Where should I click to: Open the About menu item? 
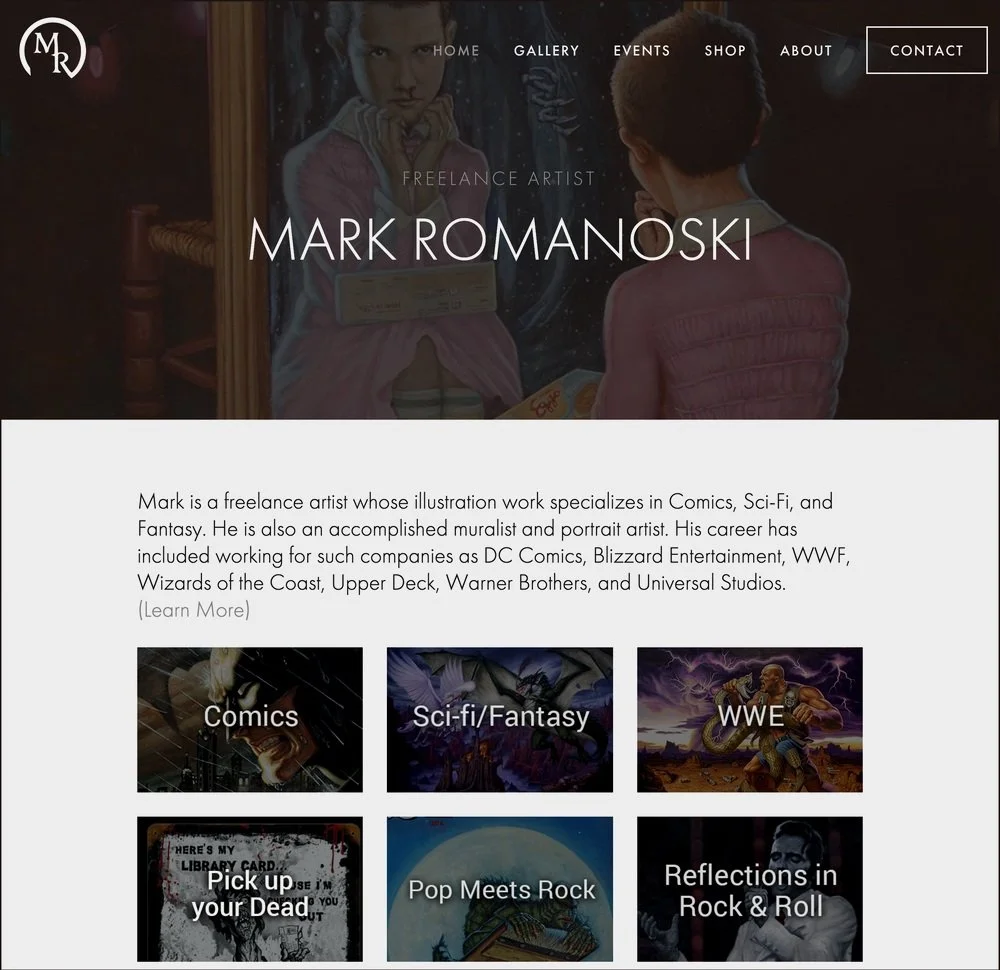pos(806,50)
